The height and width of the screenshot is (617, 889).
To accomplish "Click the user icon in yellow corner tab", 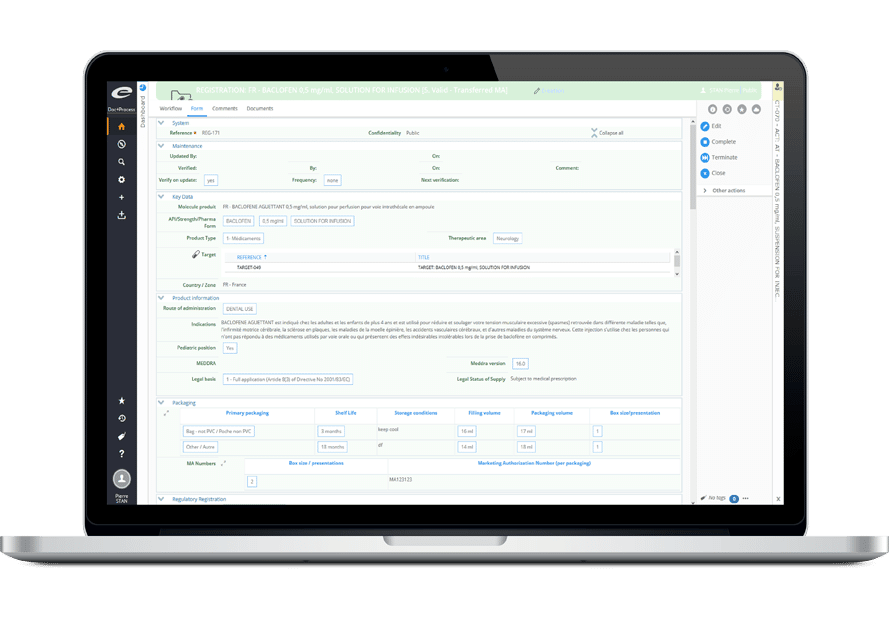I will pyautogui.click(x=778, y=87).
